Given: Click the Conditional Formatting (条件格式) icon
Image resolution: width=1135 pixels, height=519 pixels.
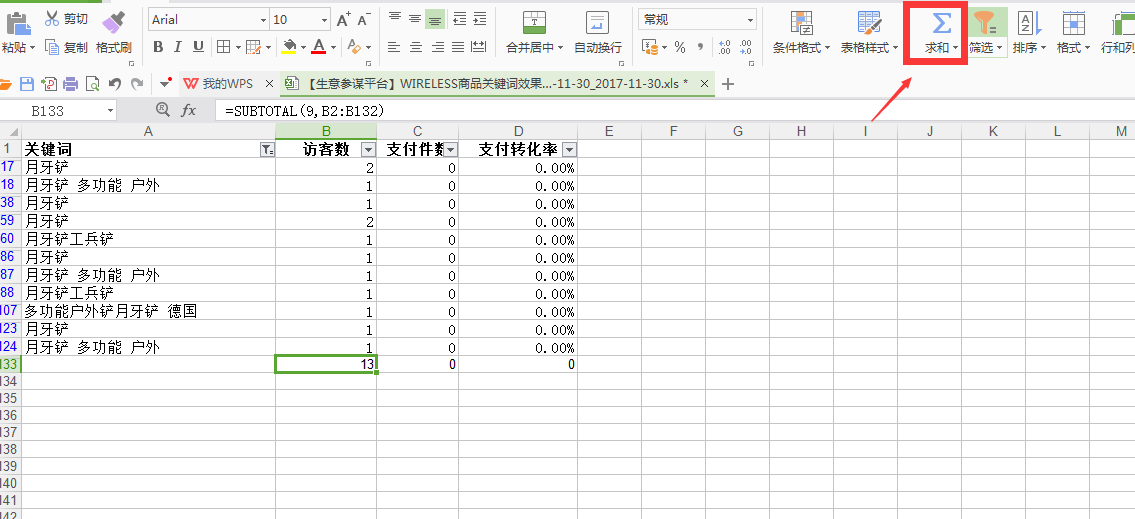Looking at the screenshot, I should (x=801, y=23).
